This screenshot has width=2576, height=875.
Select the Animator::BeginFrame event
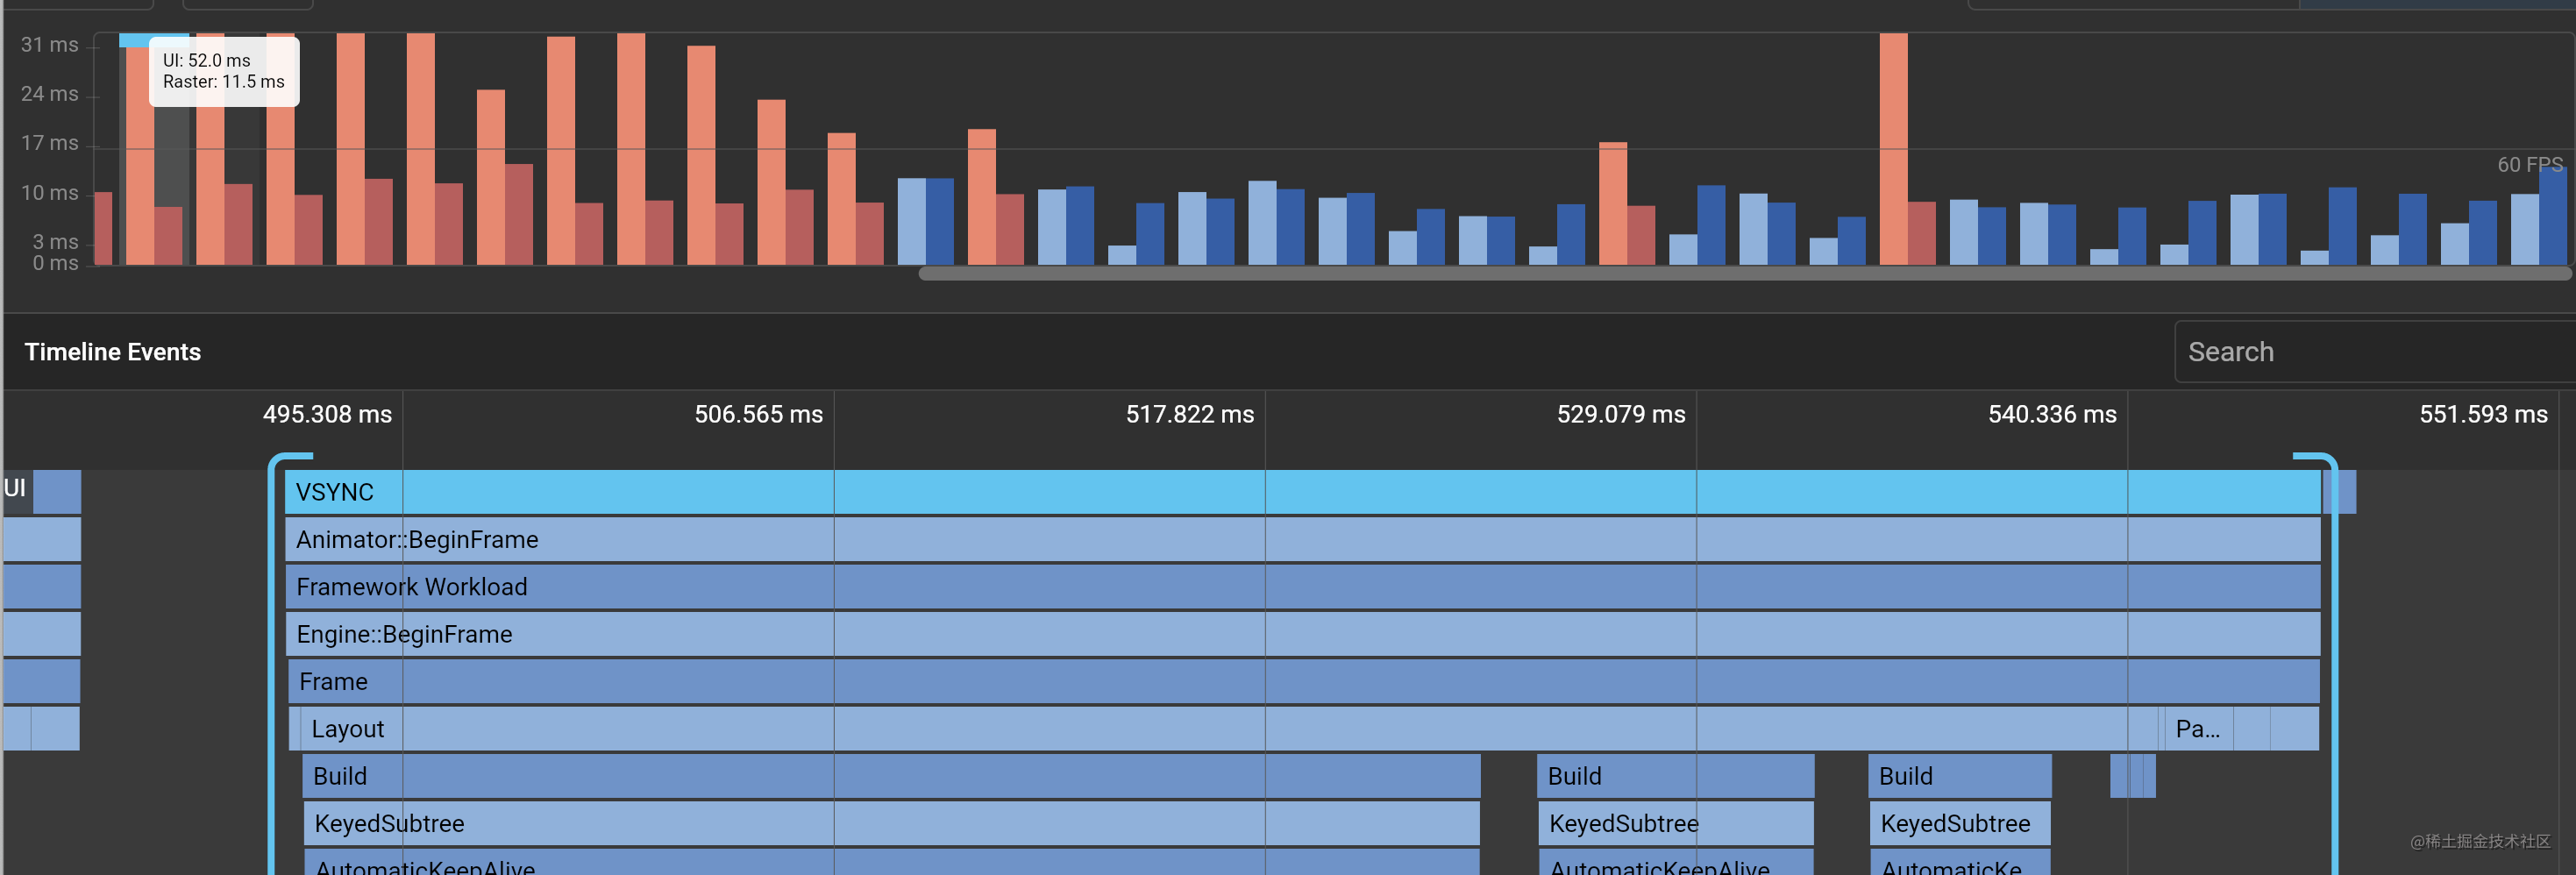(1303, 540)
